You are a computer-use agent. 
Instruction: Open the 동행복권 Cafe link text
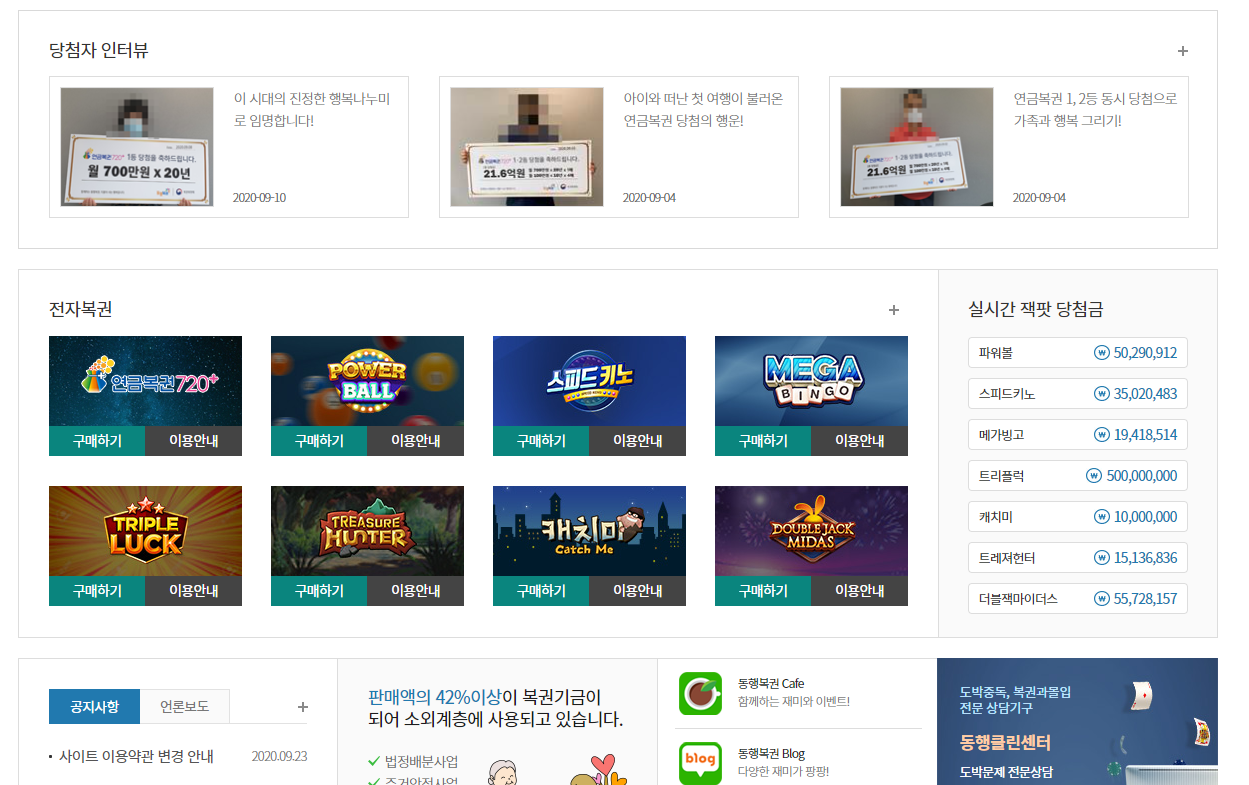[x=771, y=684]
